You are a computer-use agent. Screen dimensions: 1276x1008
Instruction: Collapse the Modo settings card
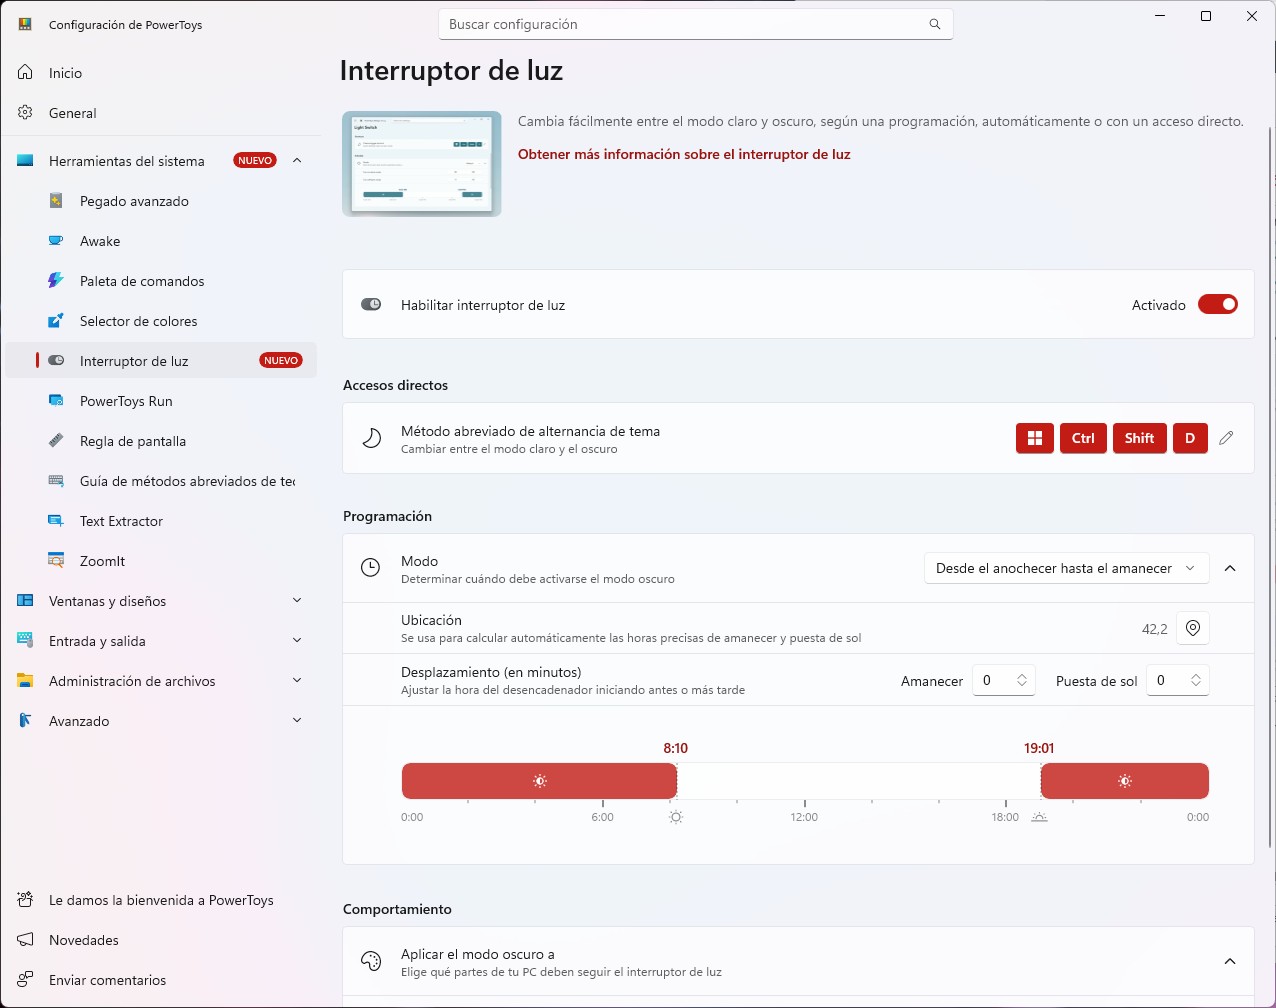[x=1230, y=568]
